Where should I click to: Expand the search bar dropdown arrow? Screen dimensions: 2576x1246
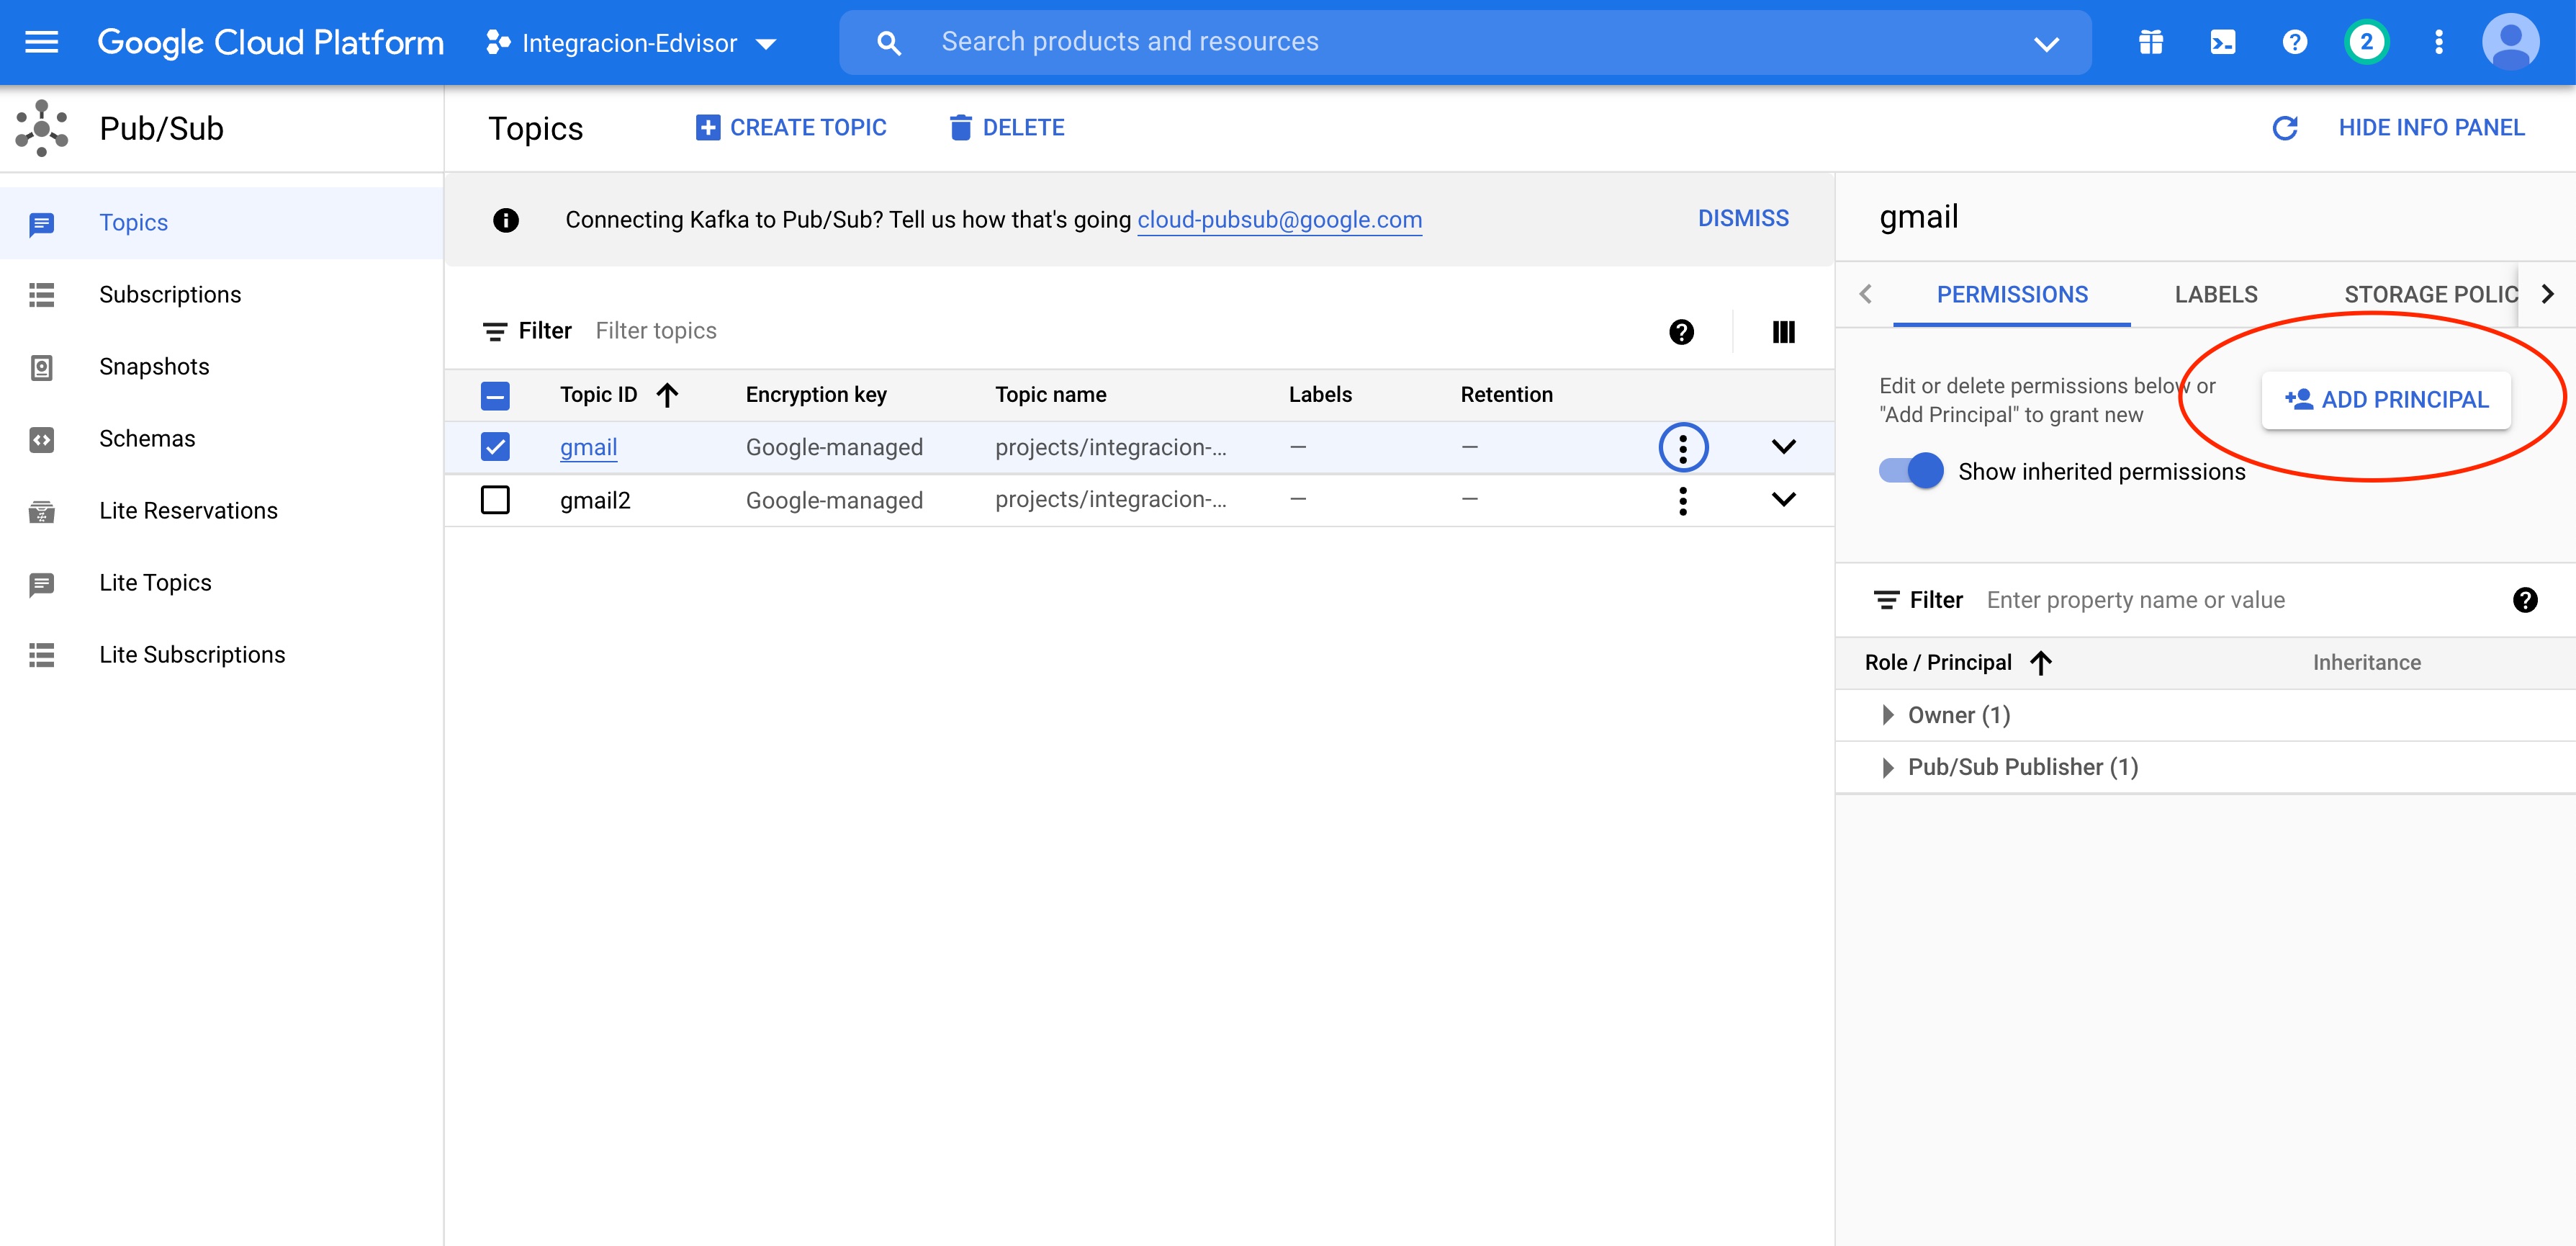pyautogui.click(x=2046, y=43)
